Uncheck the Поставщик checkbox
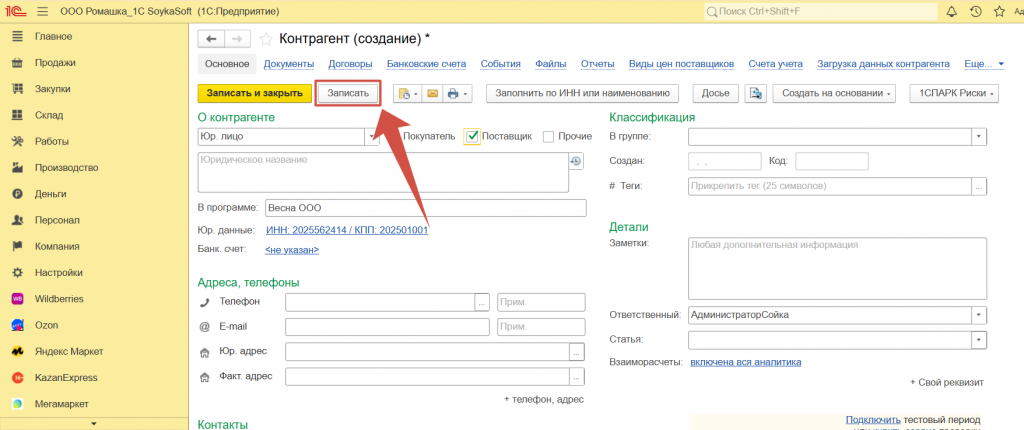The image size is (1024, 430). (472, 136)
